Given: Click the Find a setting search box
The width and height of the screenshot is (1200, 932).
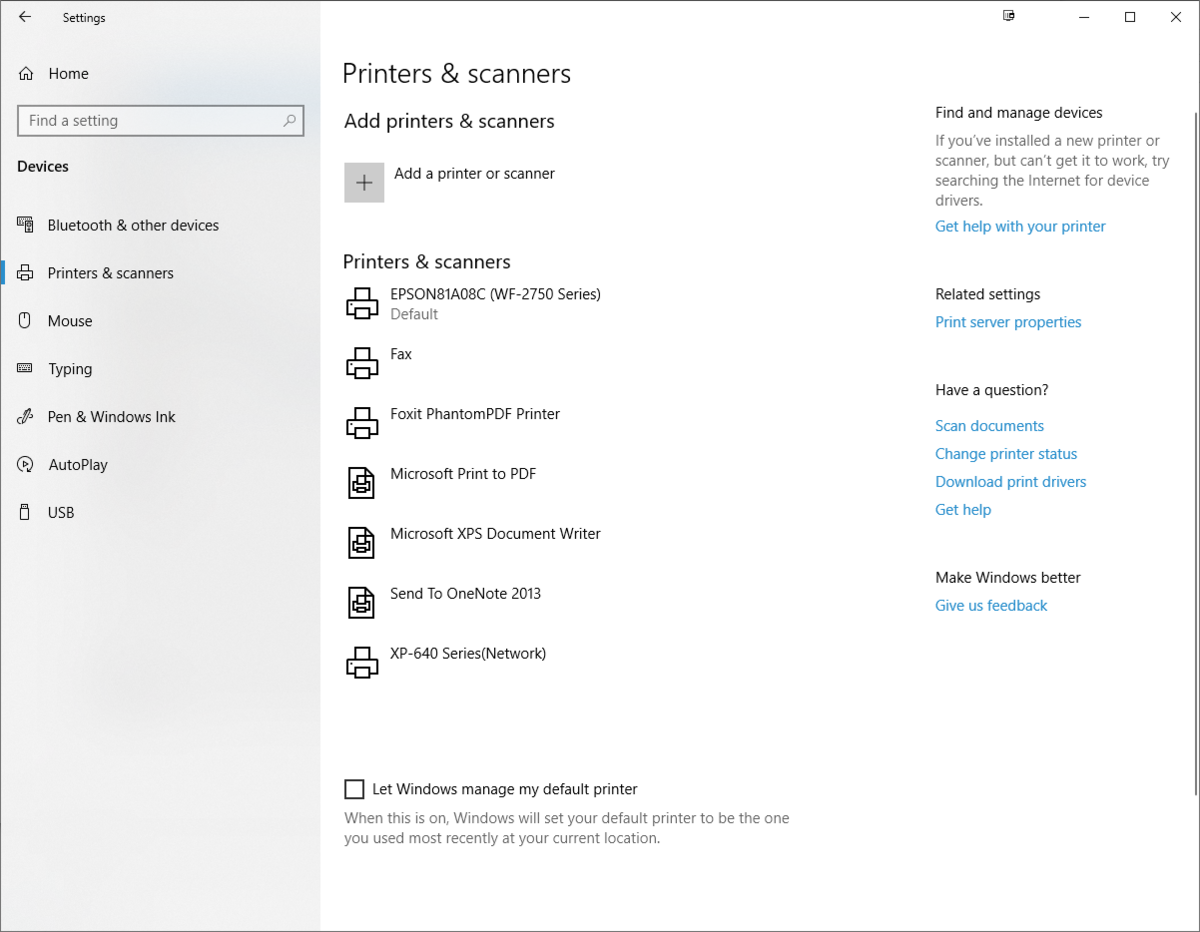Looking at the screenshot, I should click(150, 121).
